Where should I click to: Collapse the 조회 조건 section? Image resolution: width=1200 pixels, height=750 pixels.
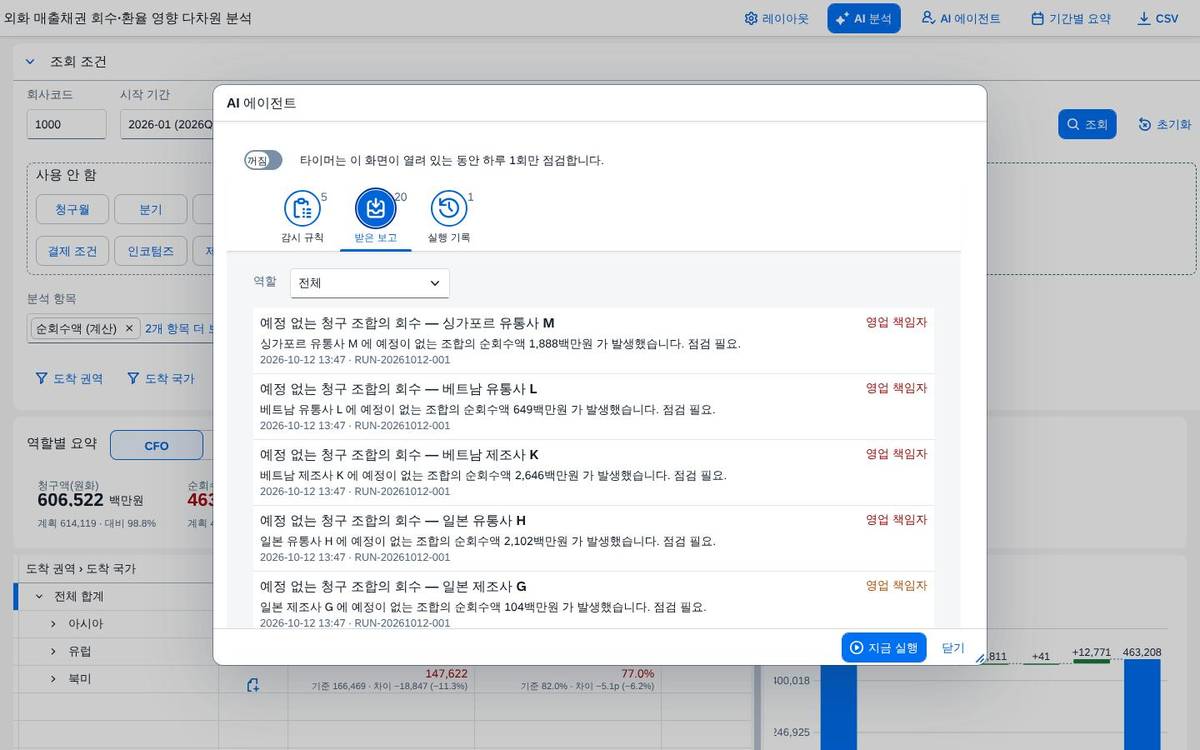tap(30, 62)
